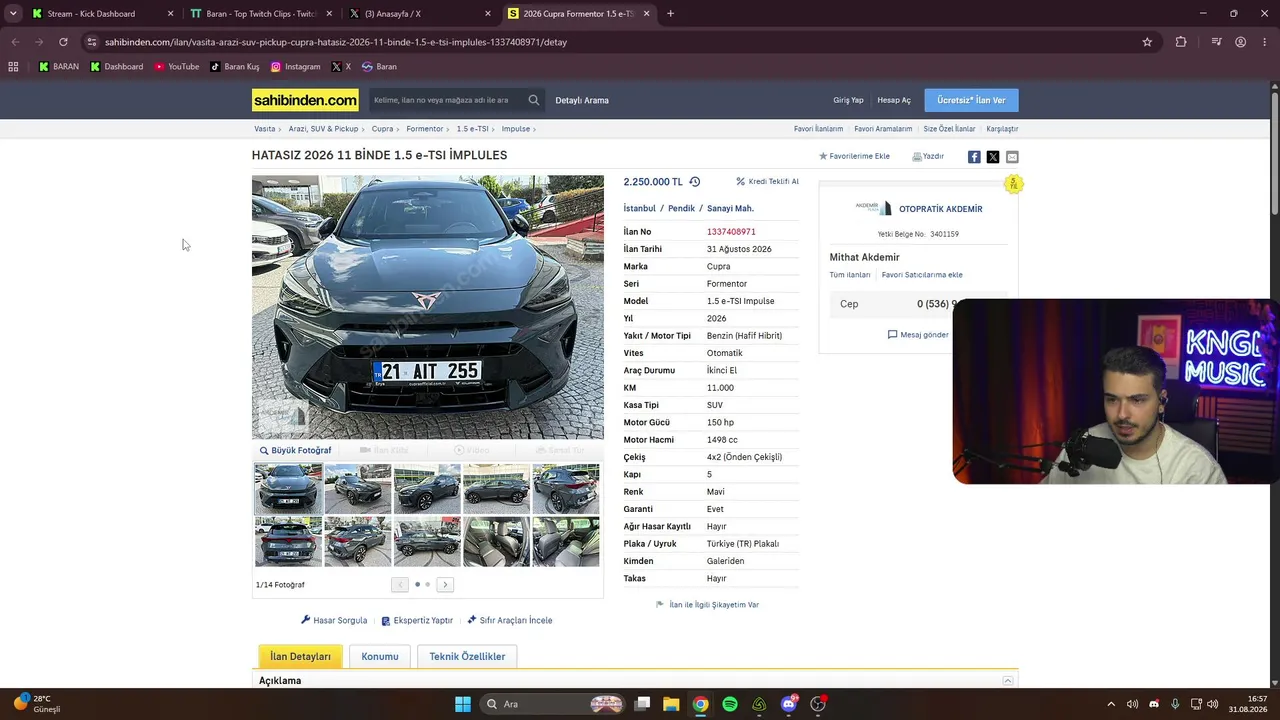Viewport: 1280px width, 720px height.
Task: Share the listing by email icon
Action: tap(1012, 157)
